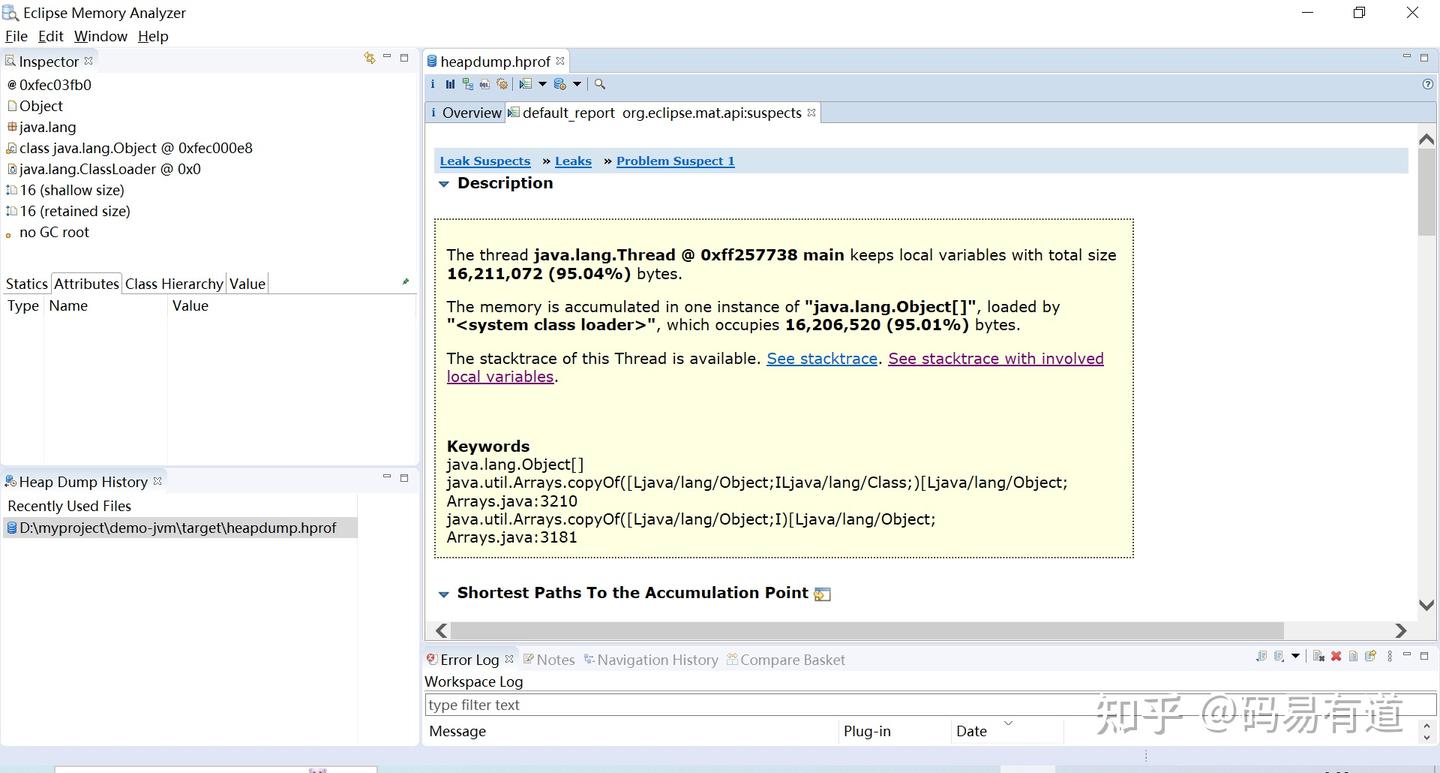Click the See stacktrace link
The height and width of the screenshot is (773, 1440).
click(821, 359)
